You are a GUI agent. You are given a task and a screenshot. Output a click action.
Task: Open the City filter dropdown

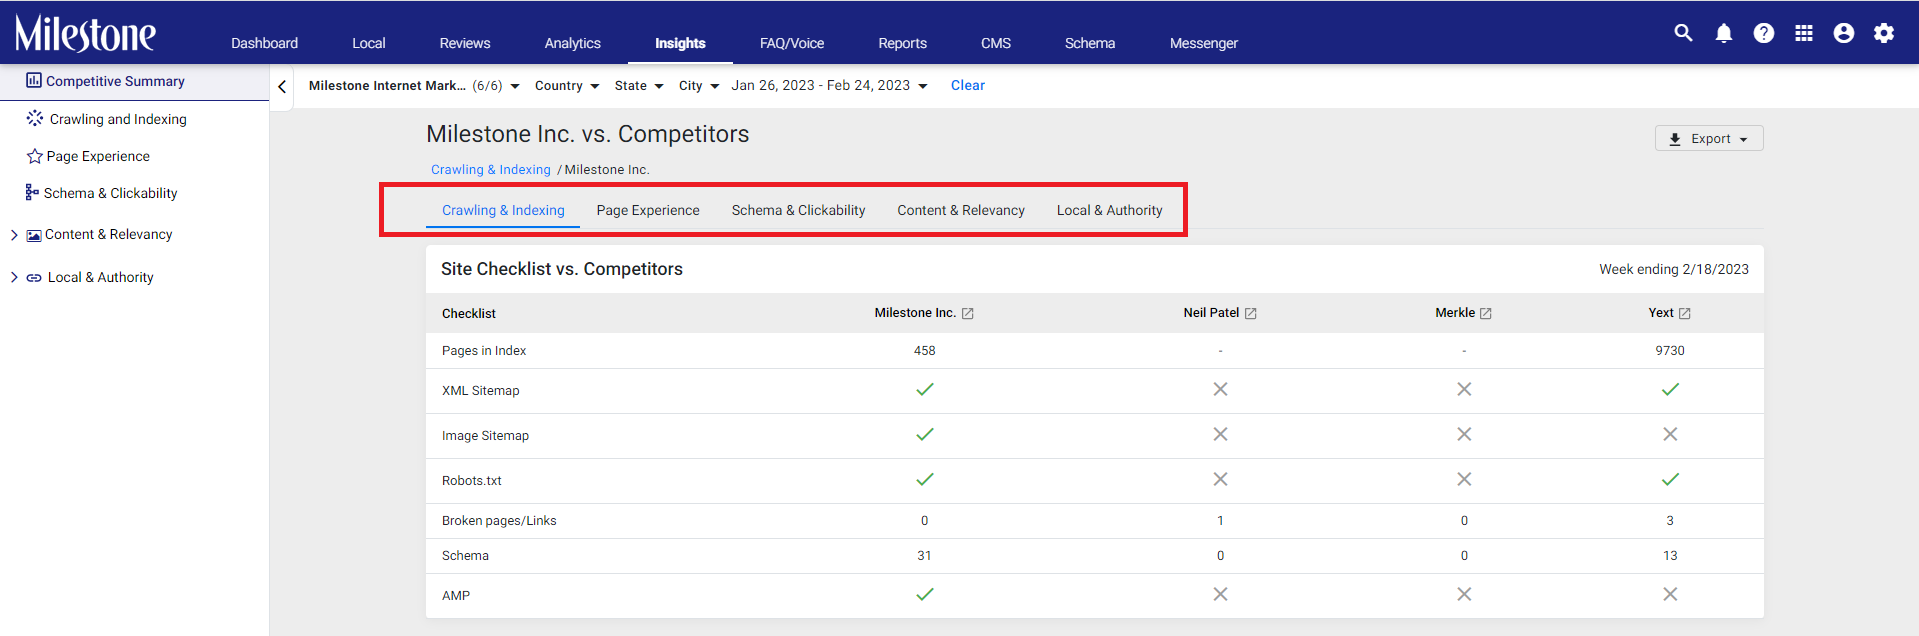699,86
